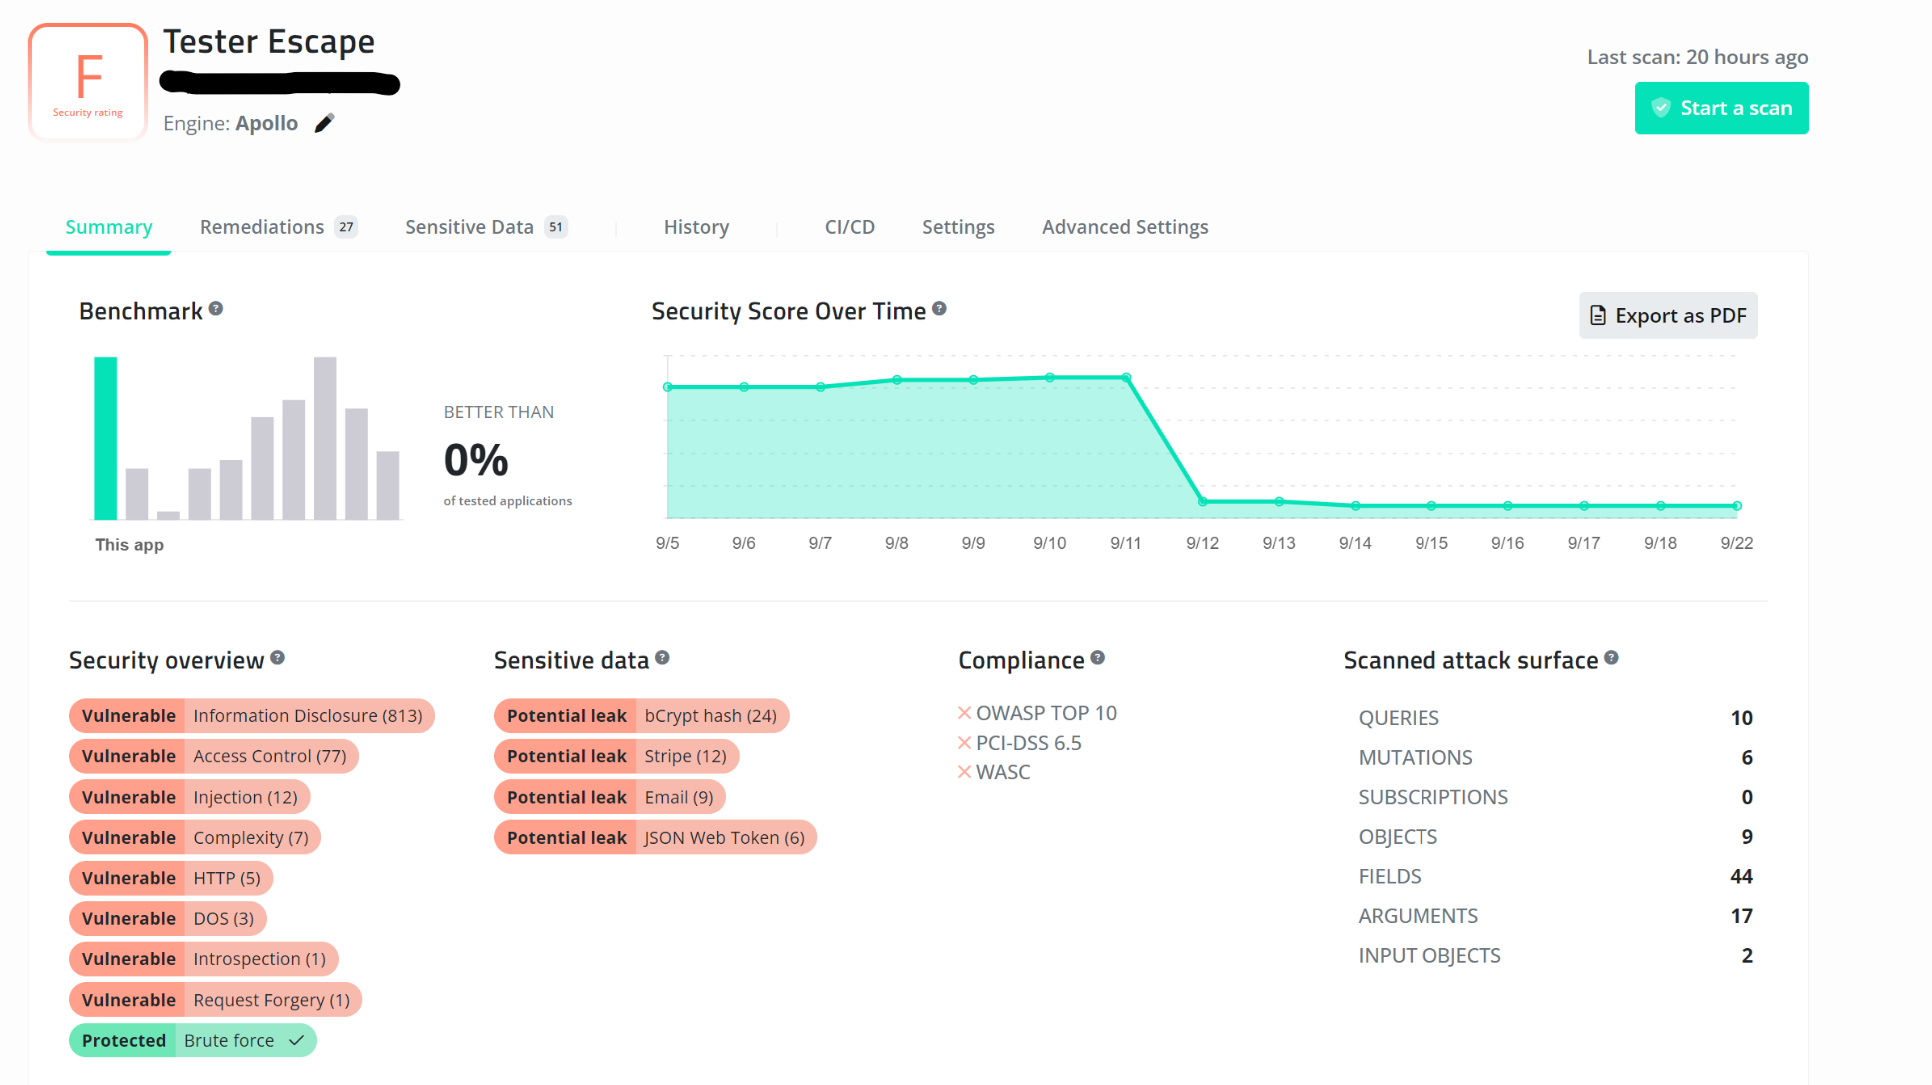Open the CI/CD tab
This screenshot has height=1085, width=1932.
(849, 227)
